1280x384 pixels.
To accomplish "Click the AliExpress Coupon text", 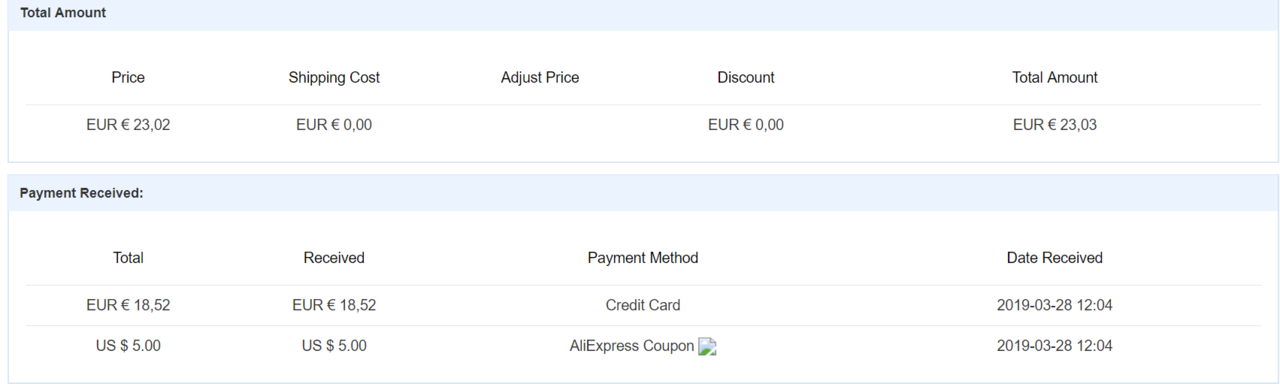I will (x=632, y=346).
